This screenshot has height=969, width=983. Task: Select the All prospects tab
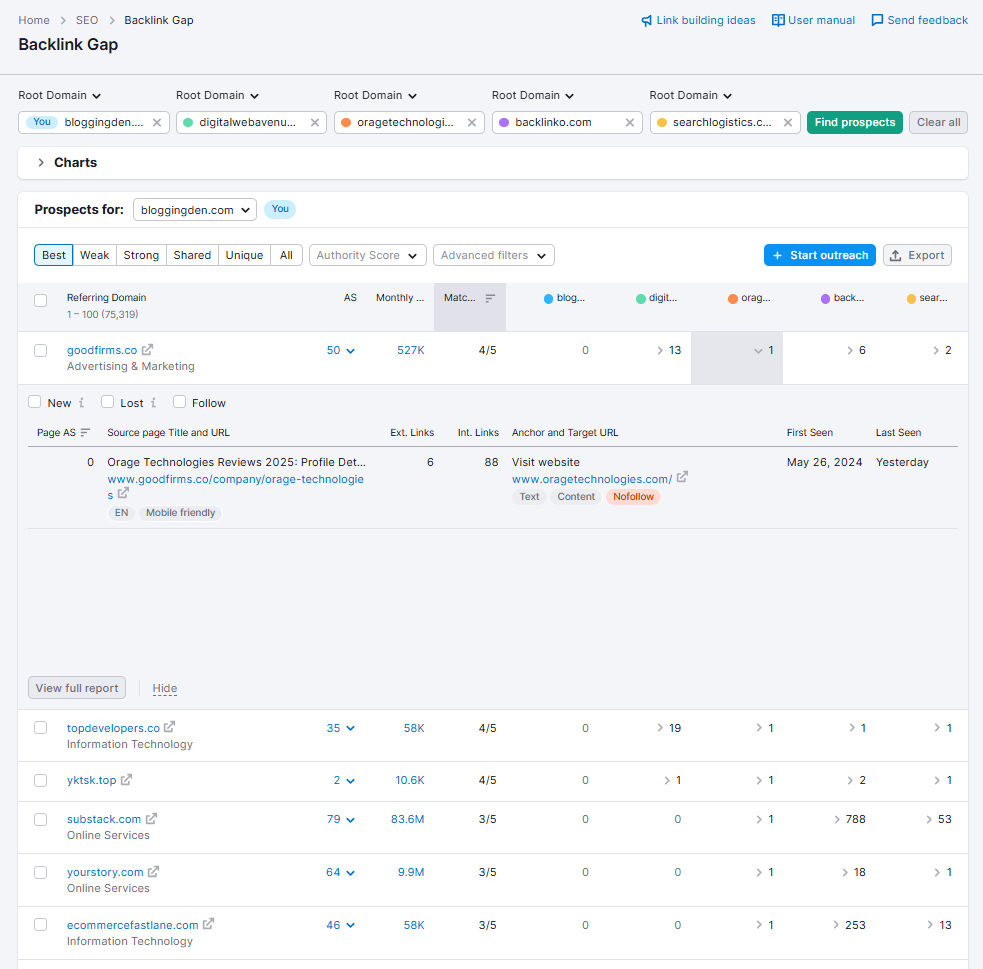click(x=286, y=255)
